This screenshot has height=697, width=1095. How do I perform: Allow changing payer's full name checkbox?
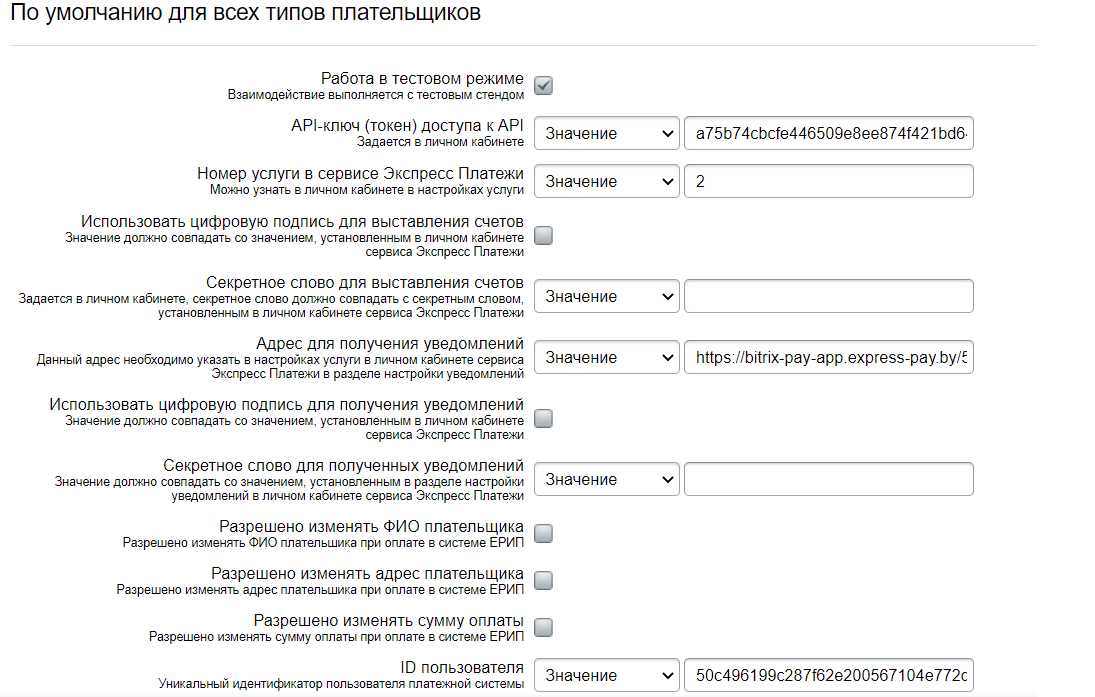(544, 534)
